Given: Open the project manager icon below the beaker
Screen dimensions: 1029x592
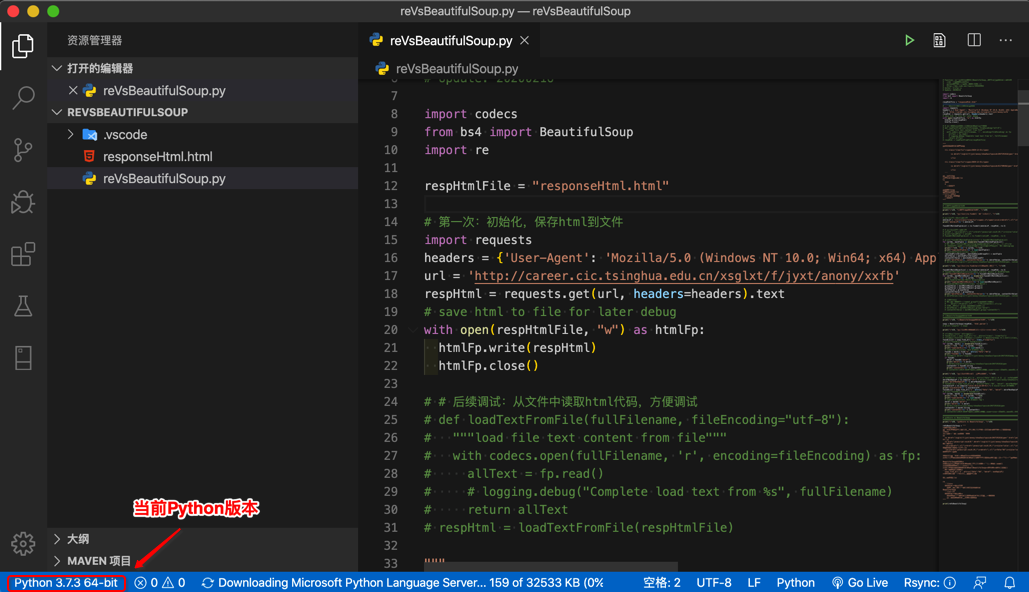Looking at the screenshot, I should coord(23,358).
